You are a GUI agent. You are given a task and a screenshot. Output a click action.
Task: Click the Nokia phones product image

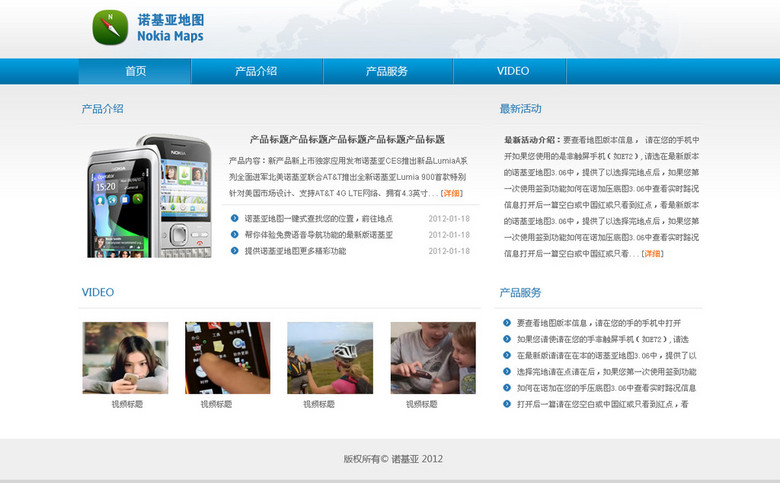tap(150, 195)
